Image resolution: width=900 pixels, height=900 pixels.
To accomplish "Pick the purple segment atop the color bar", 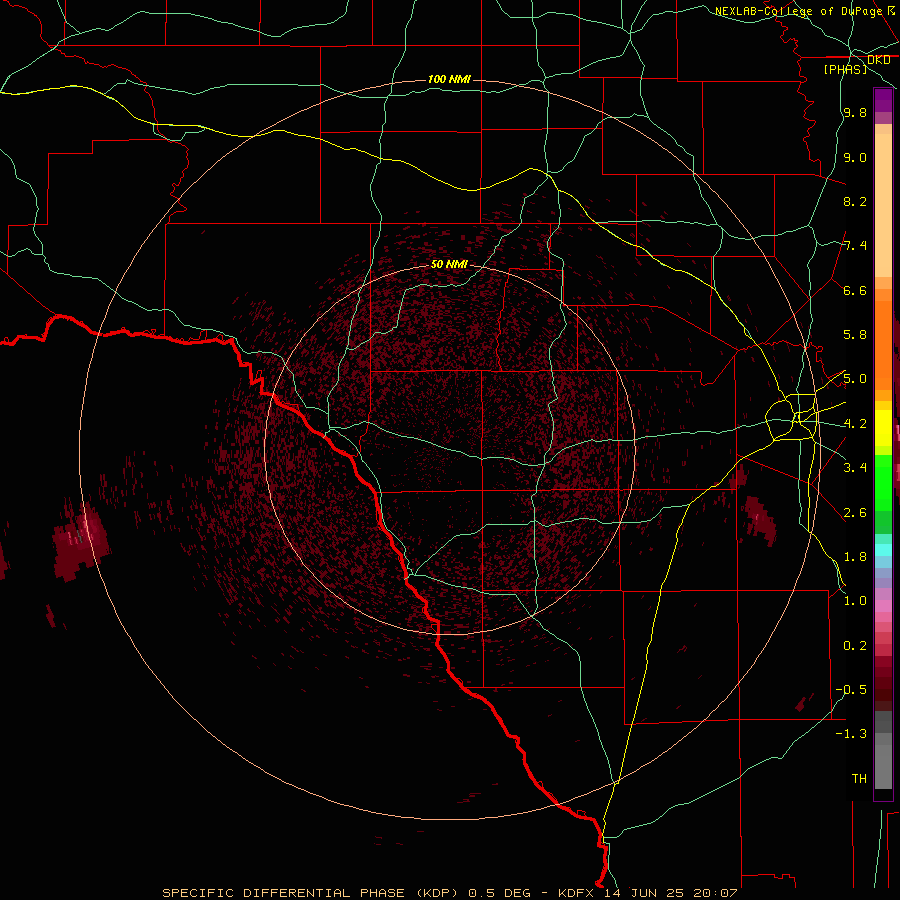I will click(x=883, y=100).
